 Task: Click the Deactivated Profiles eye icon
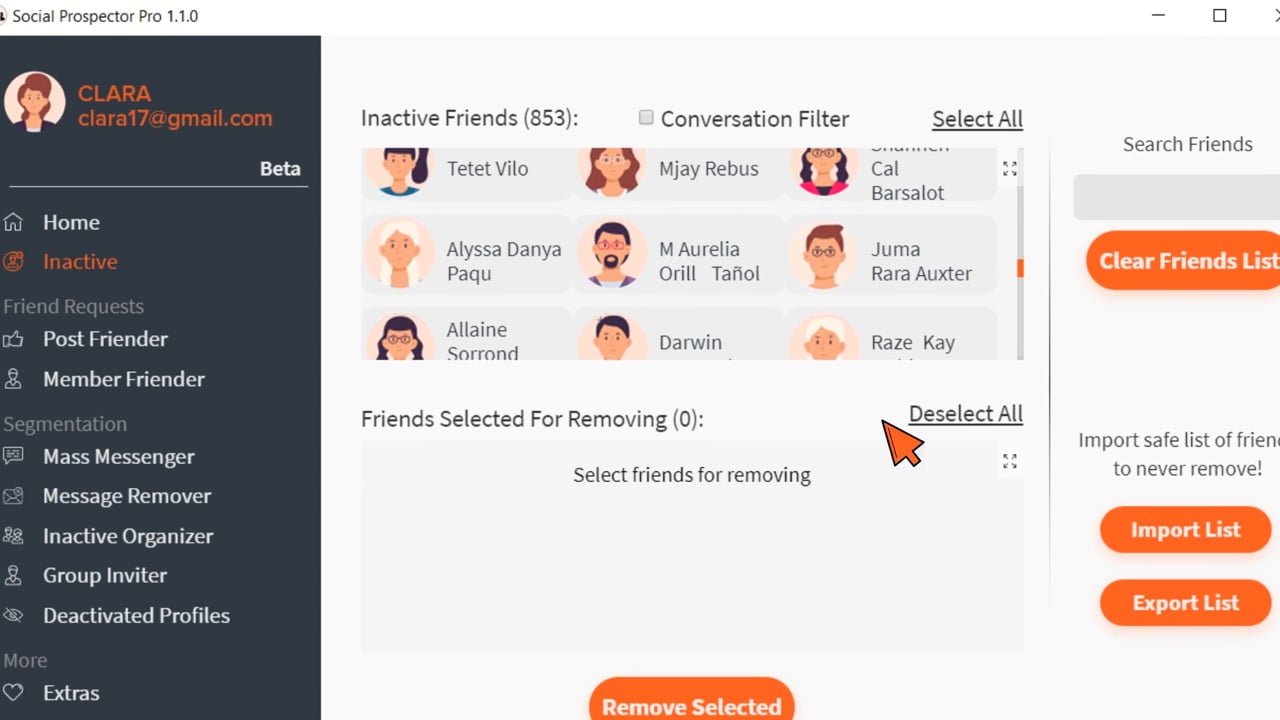[x=13, y=615]
